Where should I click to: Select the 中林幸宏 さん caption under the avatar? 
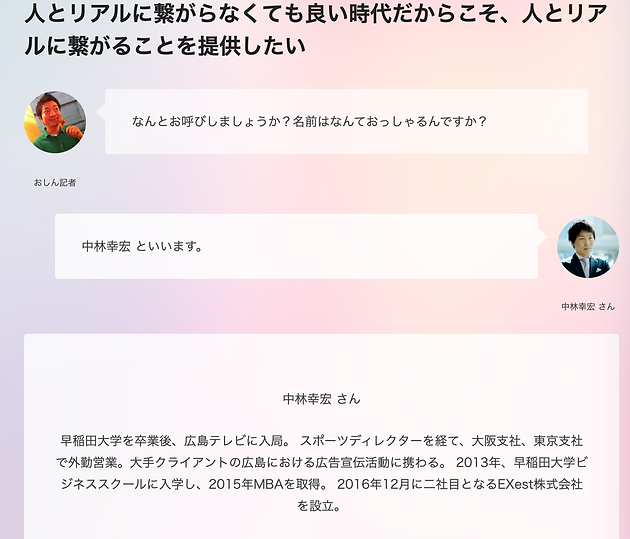pos(588,307)
